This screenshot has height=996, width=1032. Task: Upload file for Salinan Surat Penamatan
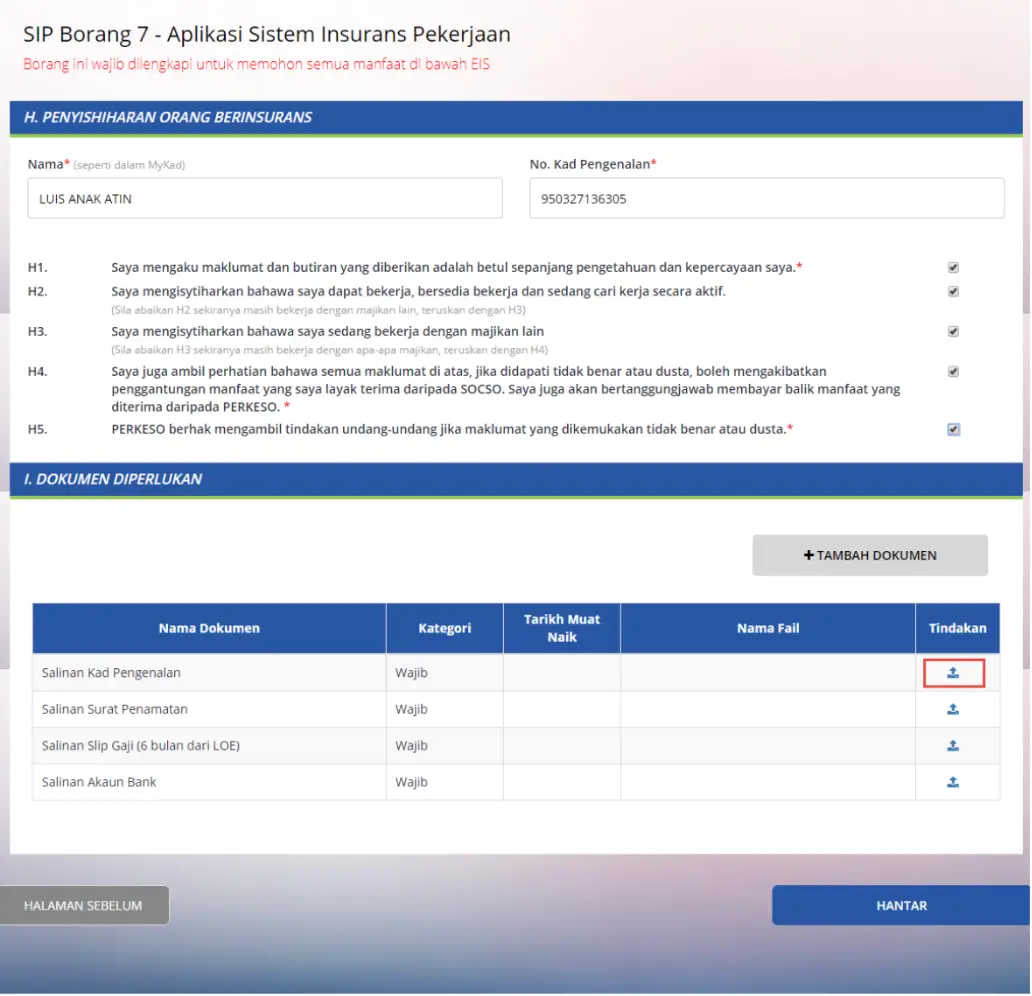[x=953, y=709]
